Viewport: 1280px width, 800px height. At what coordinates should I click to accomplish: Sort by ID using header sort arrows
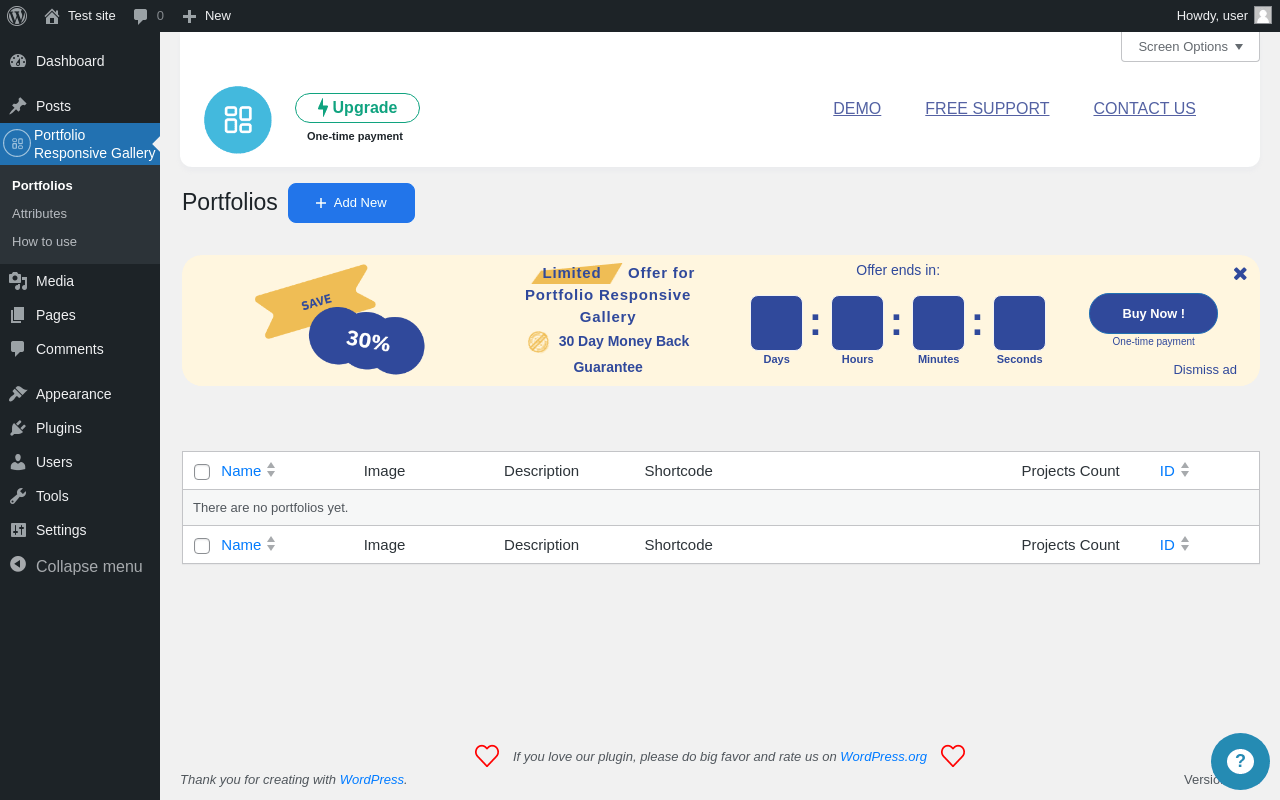[x=1185, y=470]
